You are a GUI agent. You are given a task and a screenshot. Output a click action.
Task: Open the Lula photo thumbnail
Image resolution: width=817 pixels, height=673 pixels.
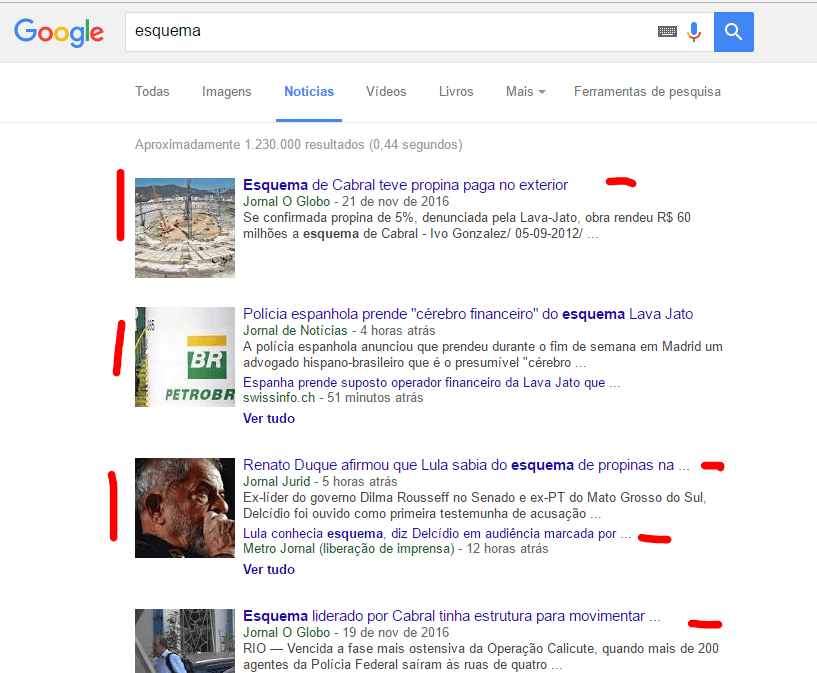pos(185,508)
